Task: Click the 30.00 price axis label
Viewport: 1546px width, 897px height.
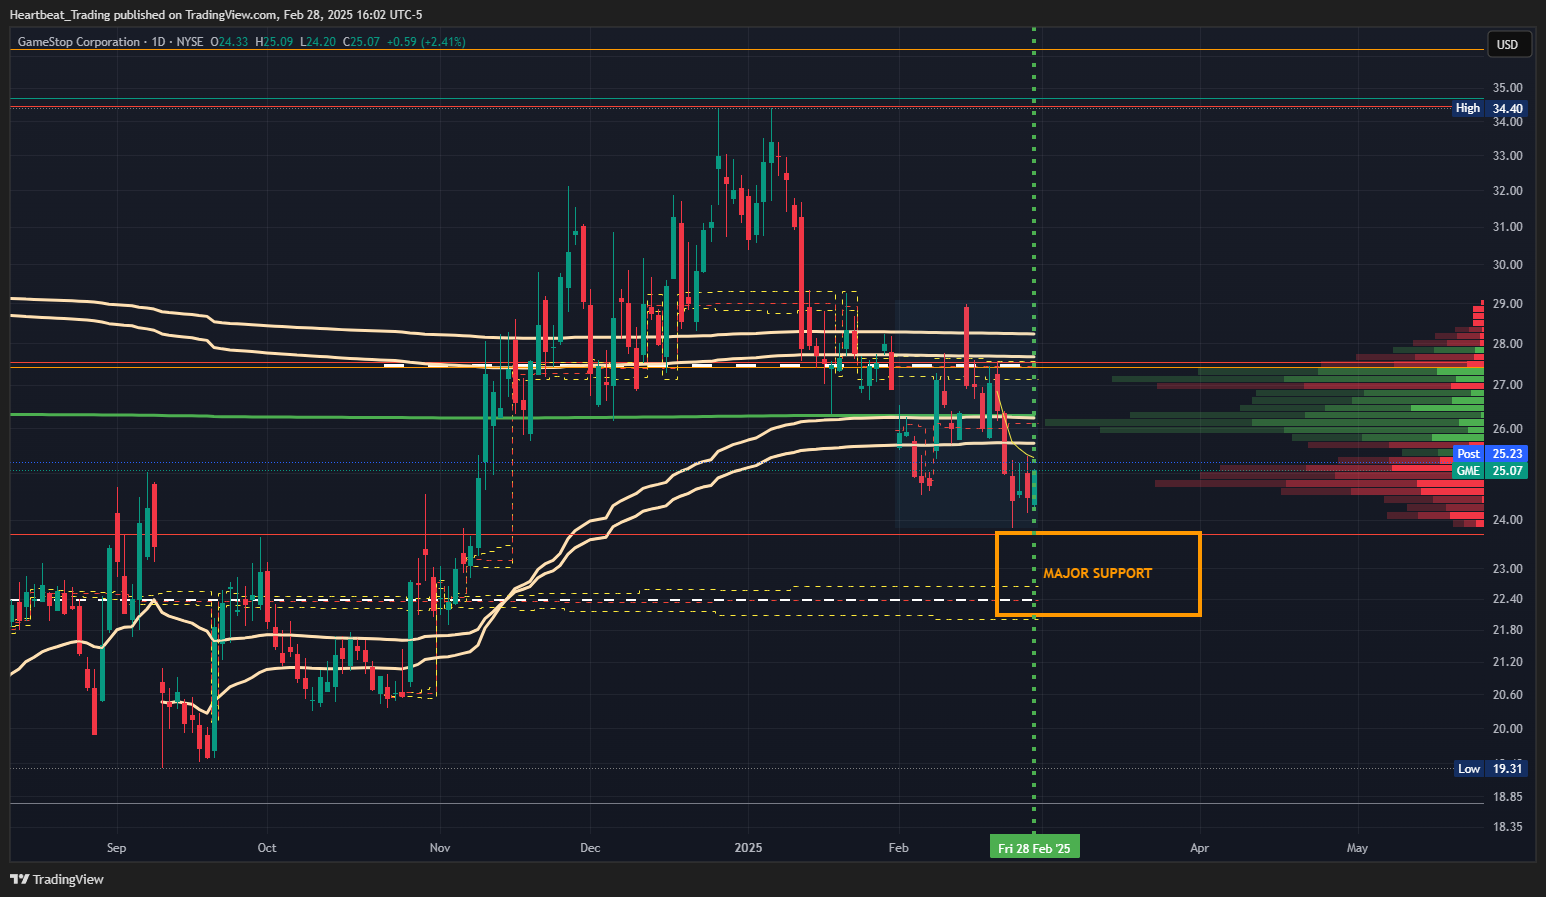Action: 1507,265
